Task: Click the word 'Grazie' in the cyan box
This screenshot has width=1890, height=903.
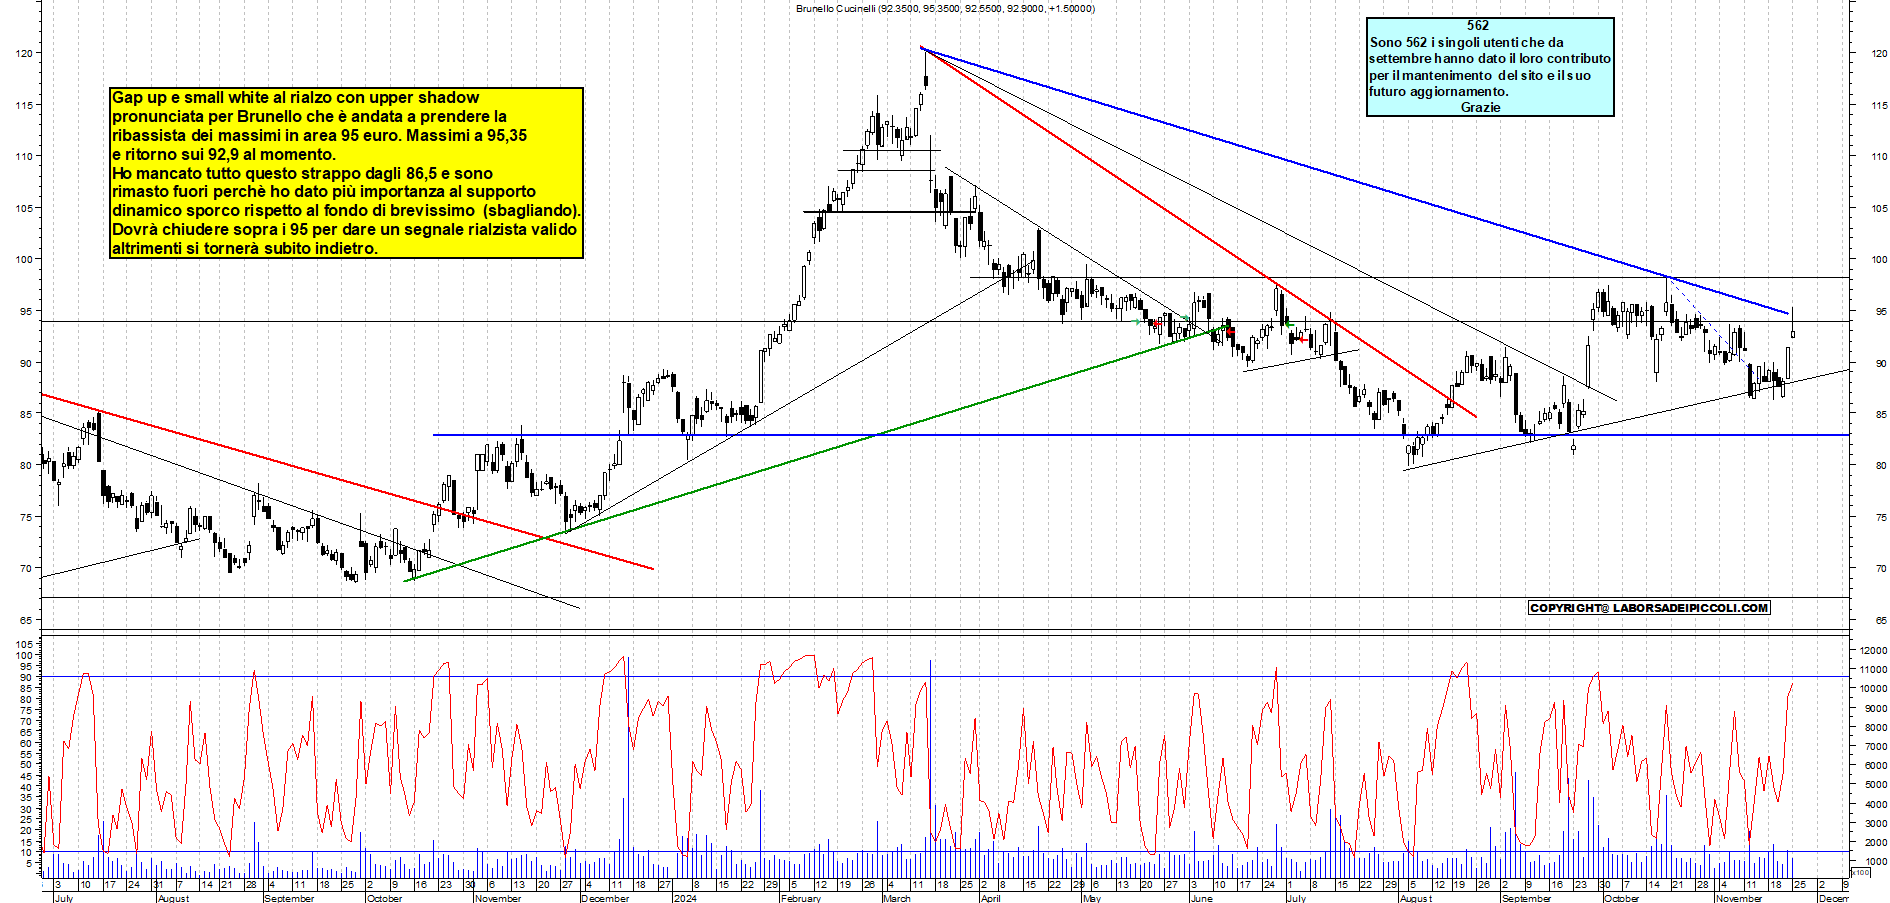Action: (1480, 107)
